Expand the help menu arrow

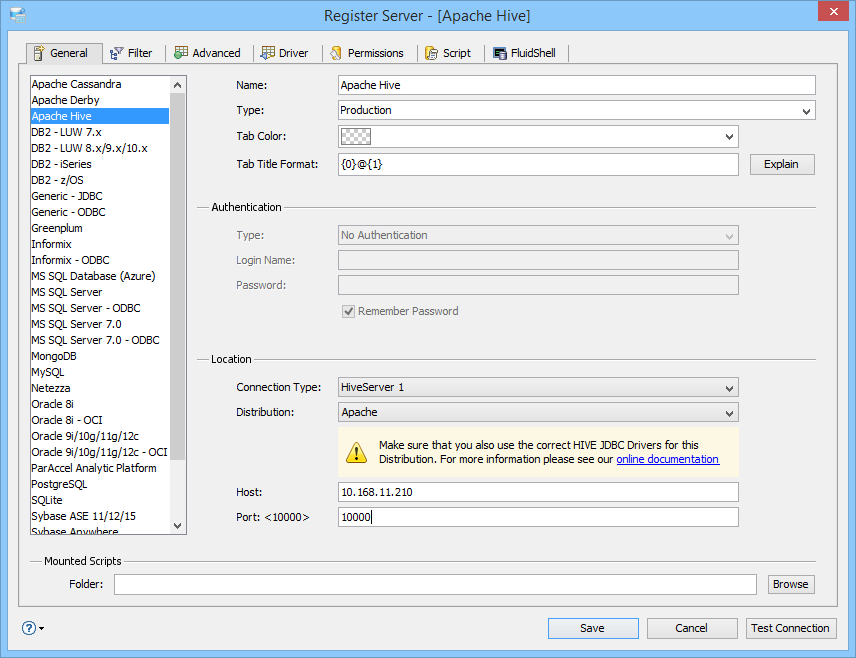click(x=41, y=629)
